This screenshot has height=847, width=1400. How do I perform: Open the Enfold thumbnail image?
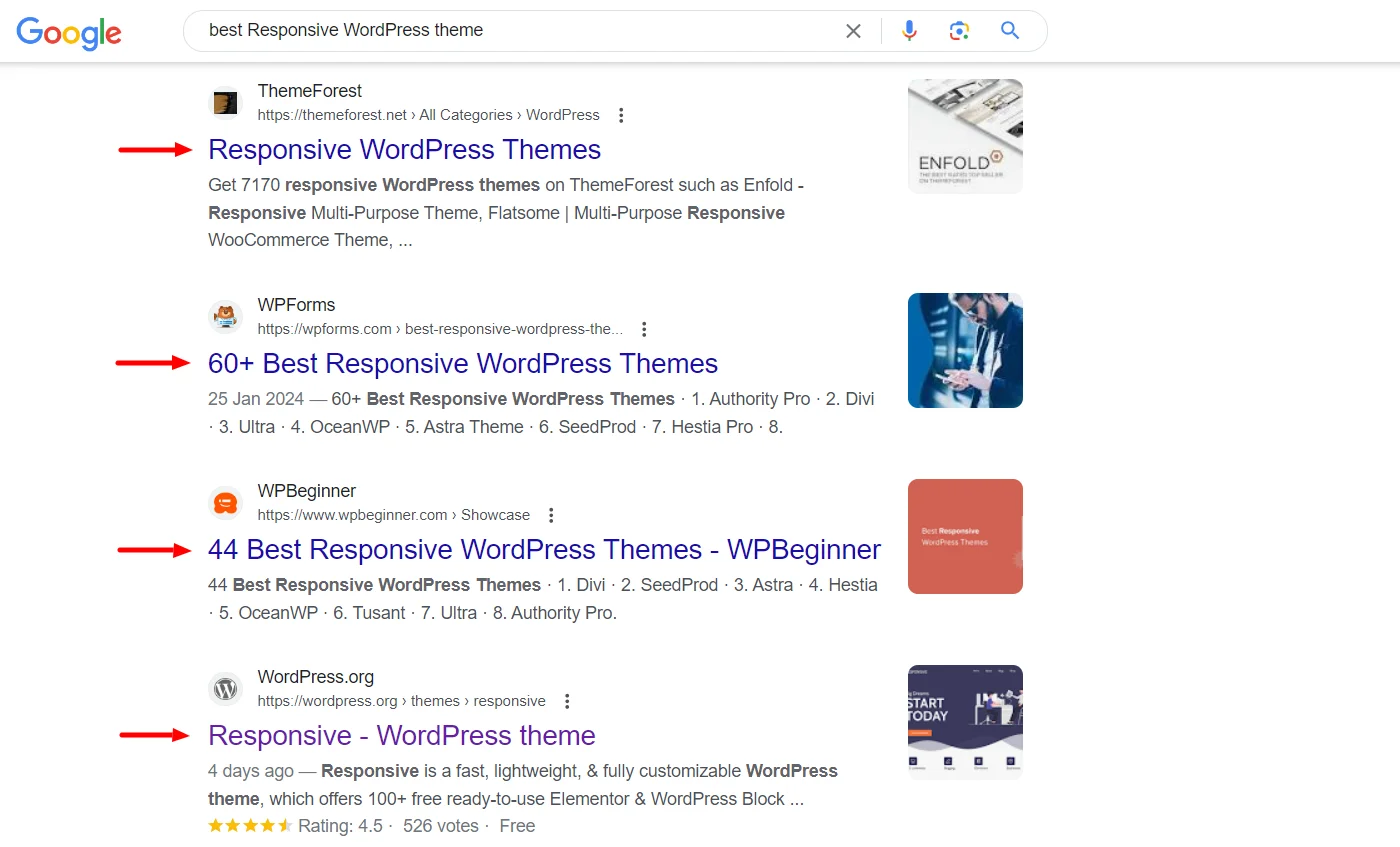pyautogui.click(x=965, y=136)
